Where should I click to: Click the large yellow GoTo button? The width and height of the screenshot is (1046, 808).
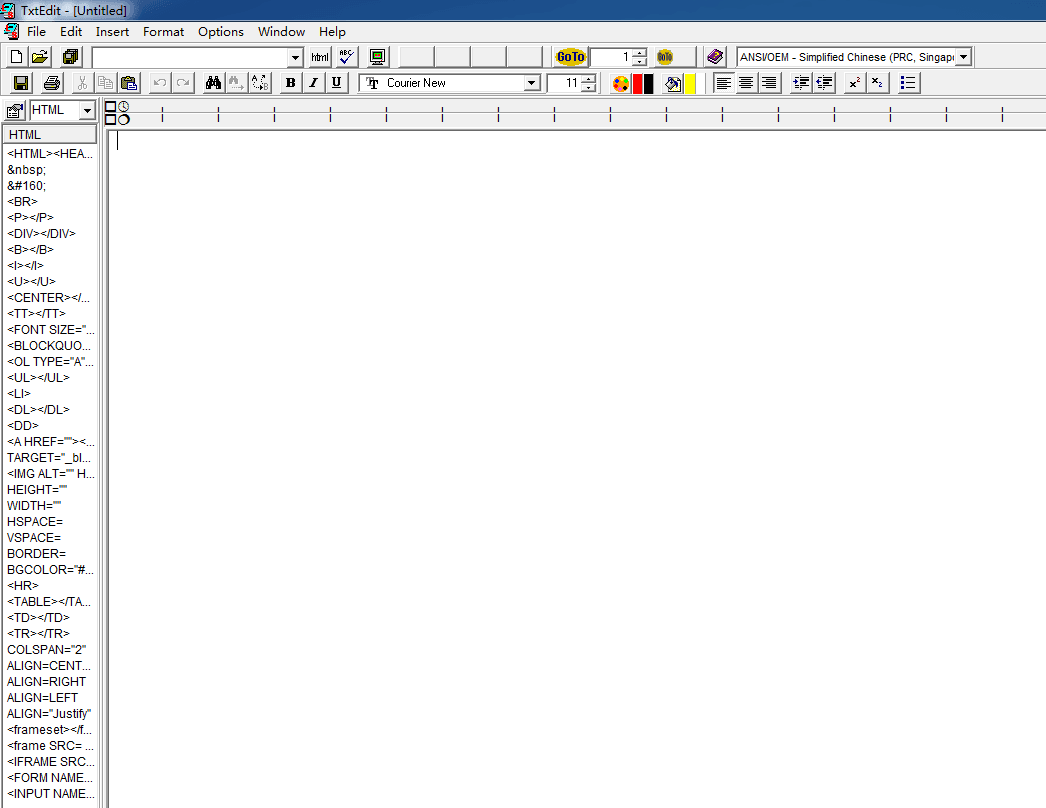(x=570, y=57)
